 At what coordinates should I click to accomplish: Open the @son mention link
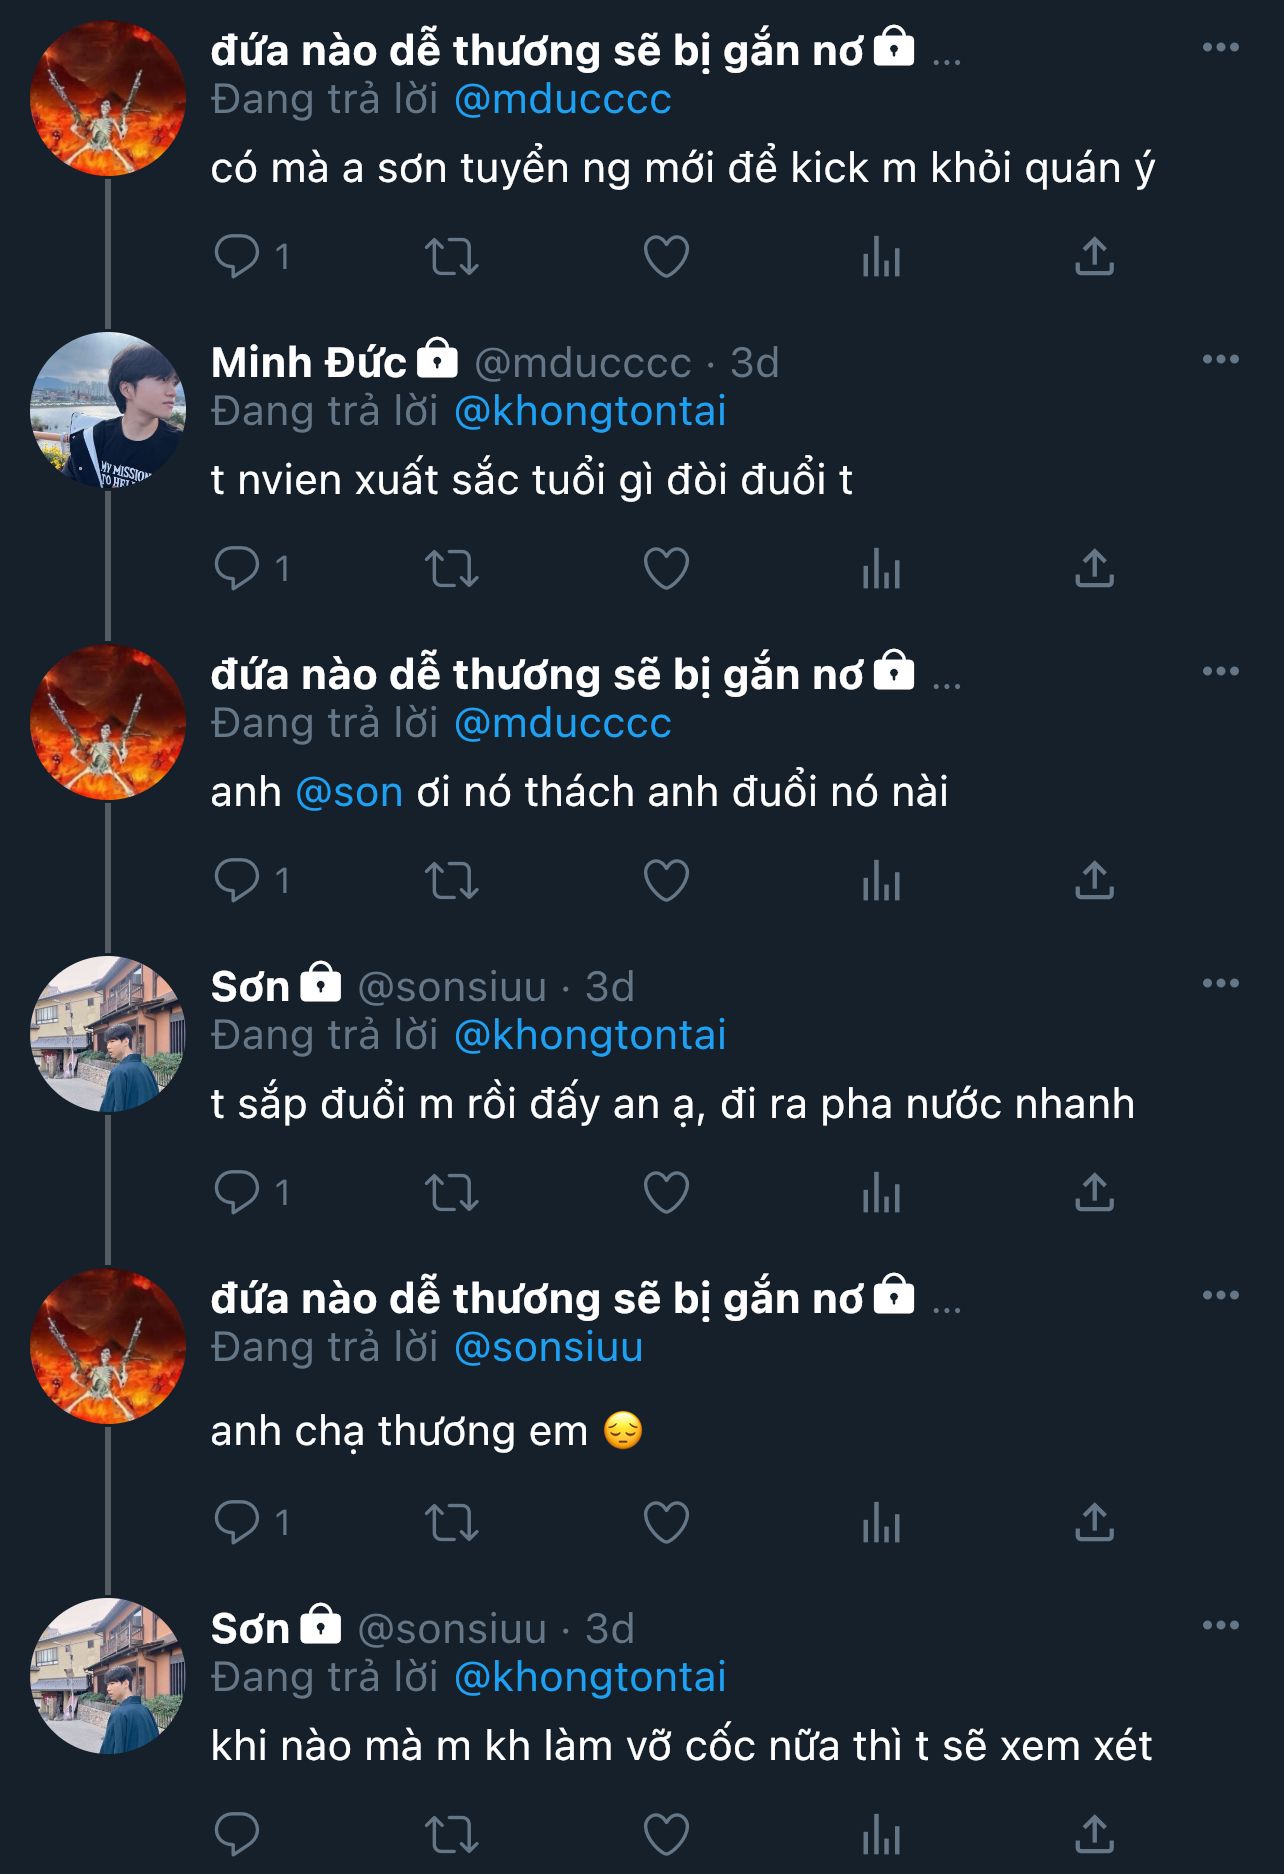pos(349,793)
